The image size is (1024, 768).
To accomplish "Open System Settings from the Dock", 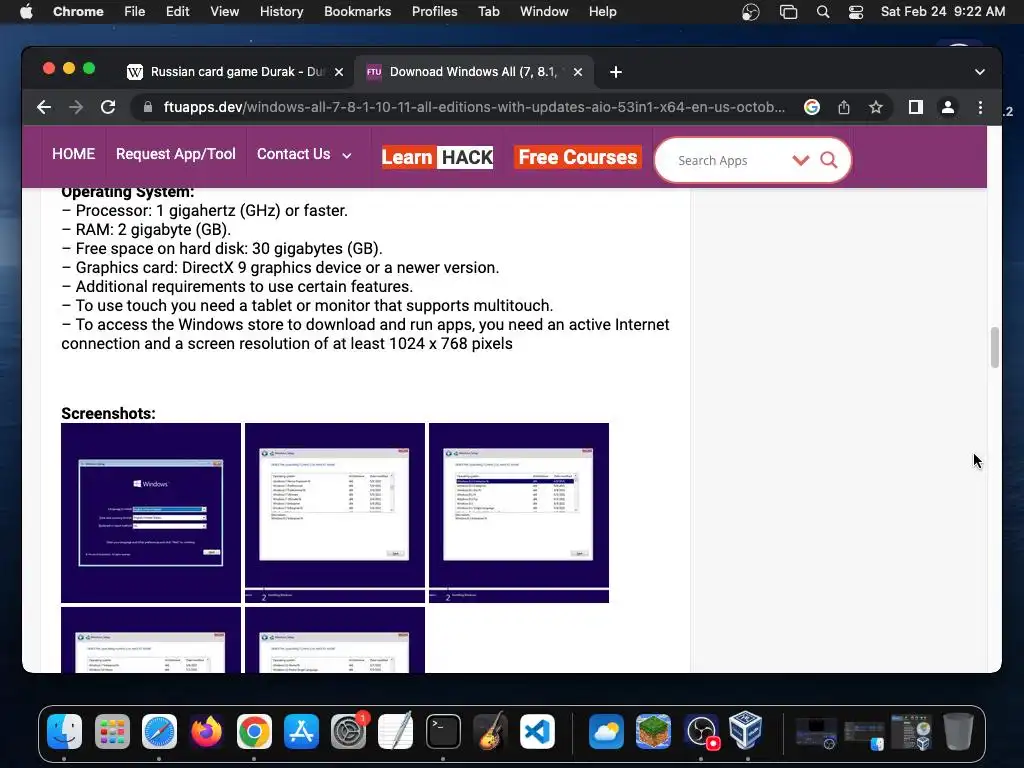I will click(x=348, y=731).
